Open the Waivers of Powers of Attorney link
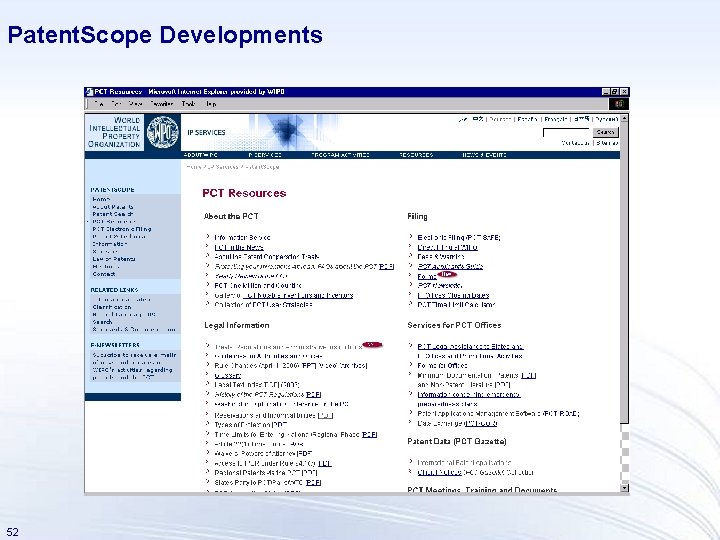720x540 pixels. click(x=263, y=453)
